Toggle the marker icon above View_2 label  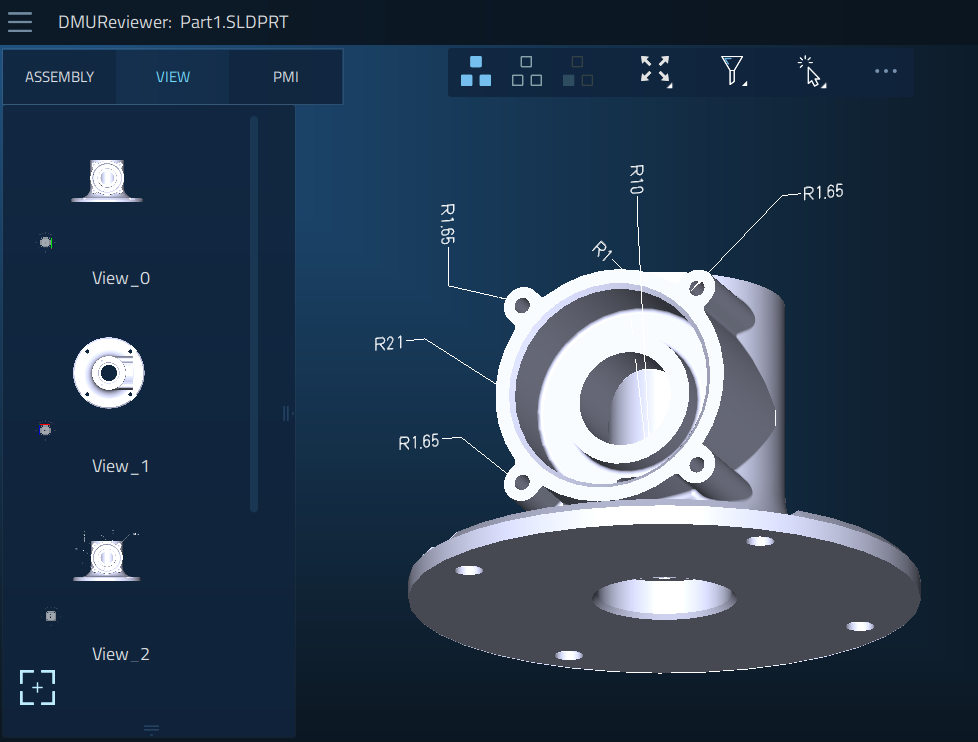coord(50,616)
